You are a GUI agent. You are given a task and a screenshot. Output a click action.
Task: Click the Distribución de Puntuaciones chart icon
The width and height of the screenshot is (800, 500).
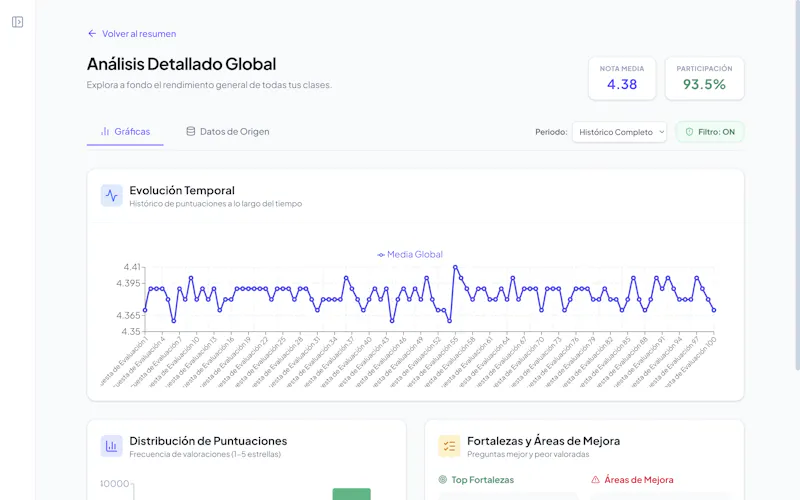(112, 446)
